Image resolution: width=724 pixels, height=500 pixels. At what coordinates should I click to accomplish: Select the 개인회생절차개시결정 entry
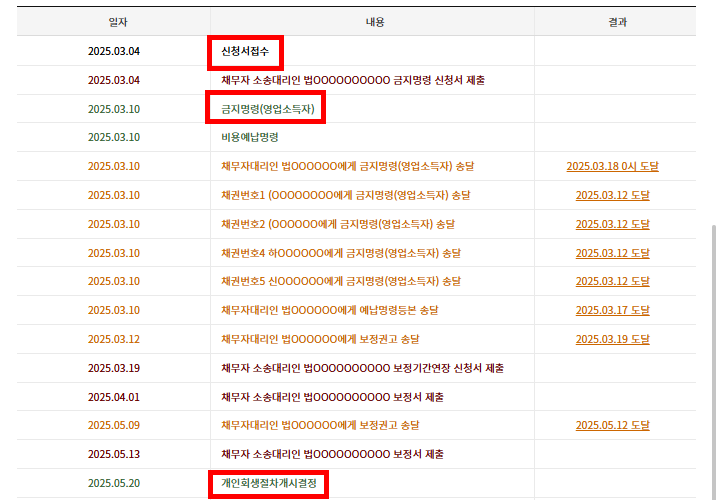(x=268, y=484)
